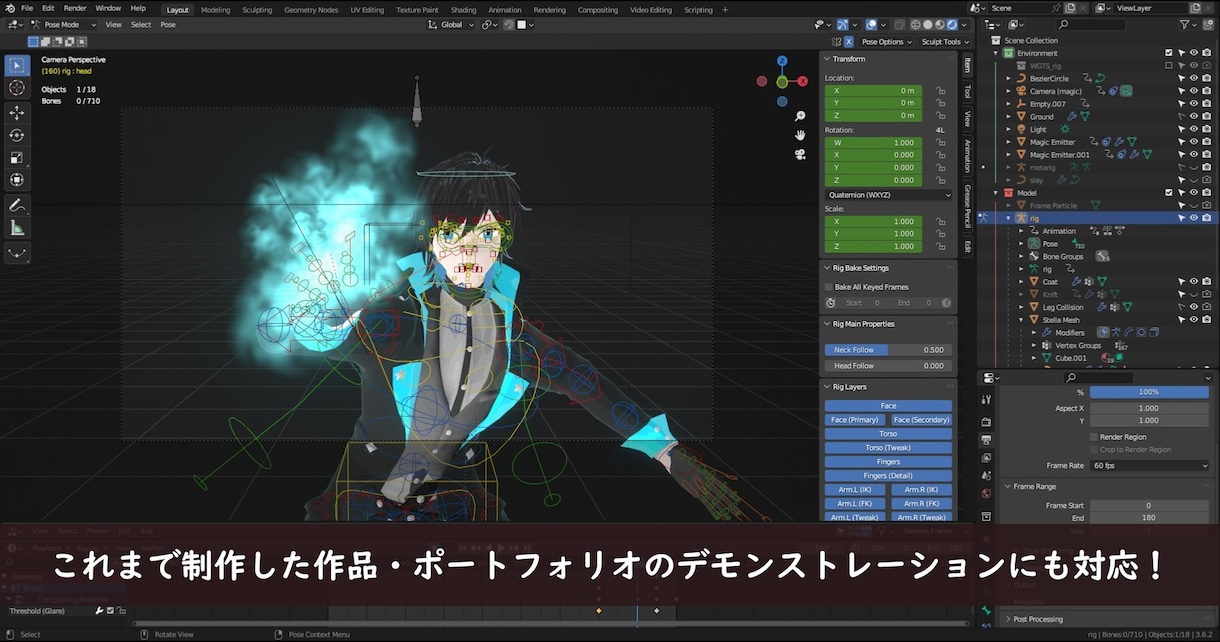The width and height of the screenshot is (1220, 642).
Task: Click the outliner filter funnel icon
Action: pyautogui.click(x=1186, y=24)
